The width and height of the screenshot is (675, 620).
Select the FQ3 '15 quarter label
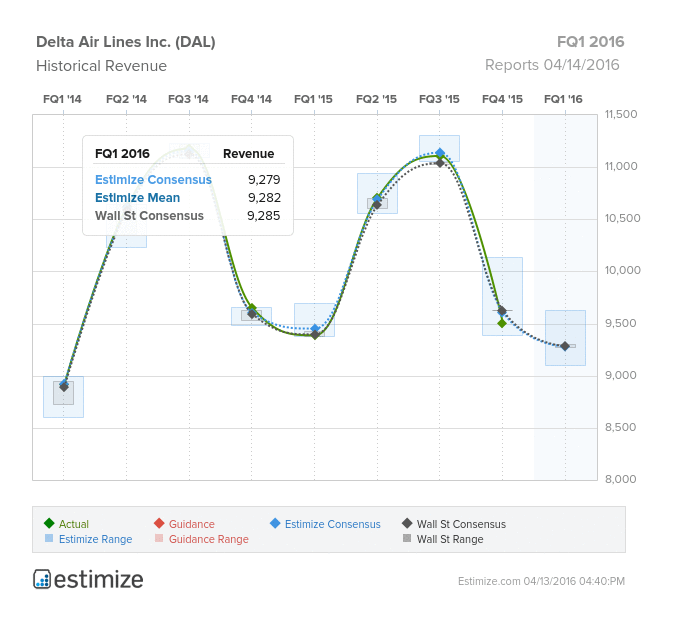(439, 99)
